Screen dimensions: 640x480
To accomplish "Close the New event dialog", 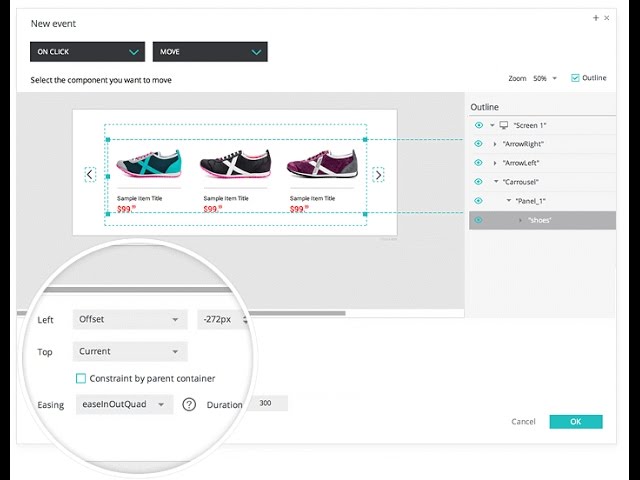I will pyautogui.click(x=607, y=18).
